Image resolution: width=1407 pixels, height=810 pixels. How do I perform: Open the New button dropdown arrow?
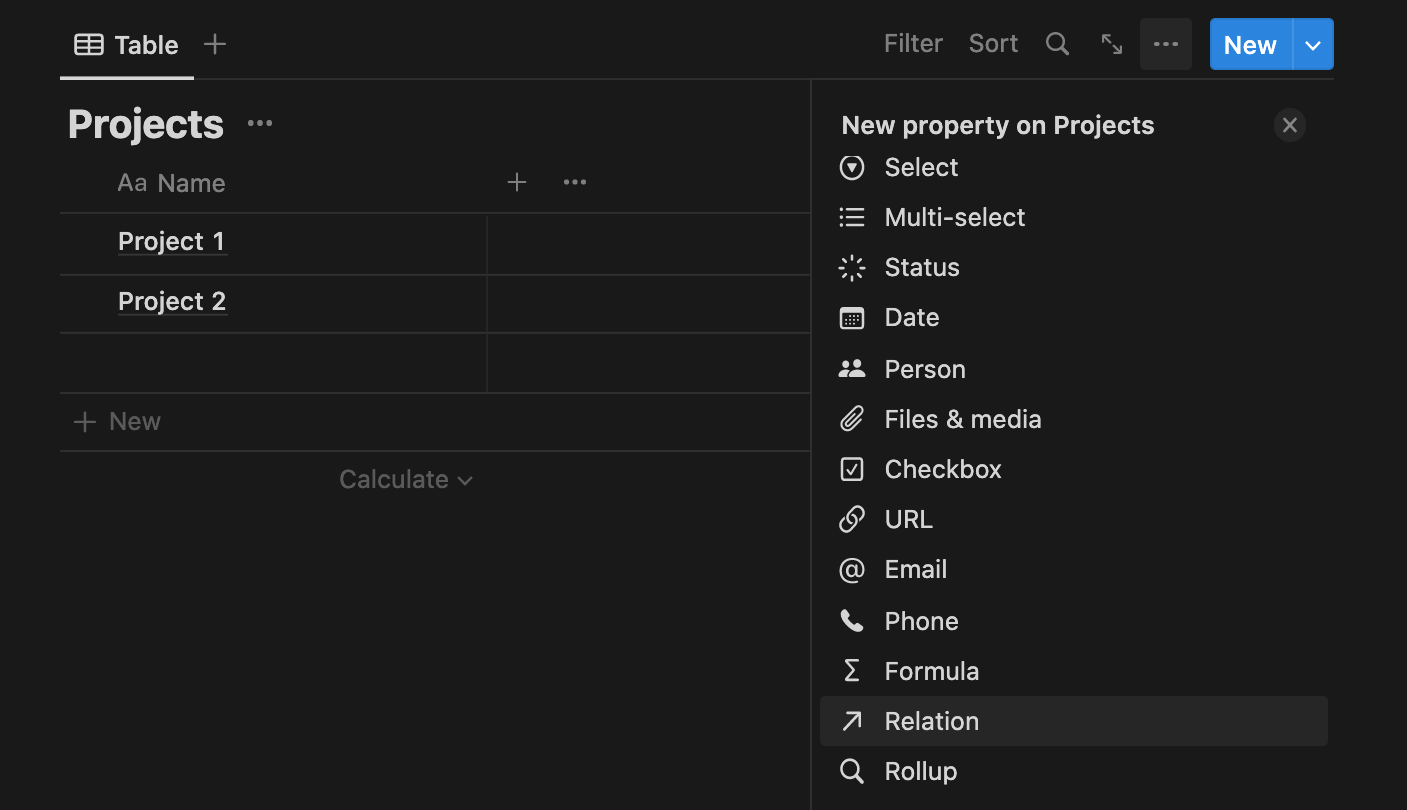coord(1313,43)
